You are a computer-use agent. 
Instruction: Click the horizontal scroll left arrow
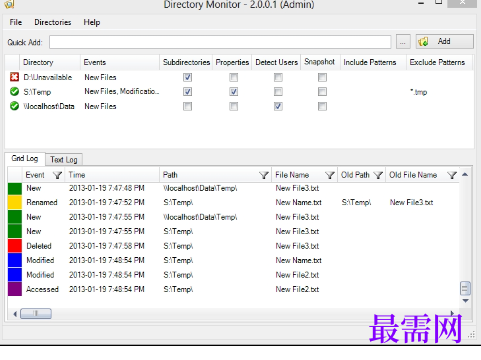[15, 314]
